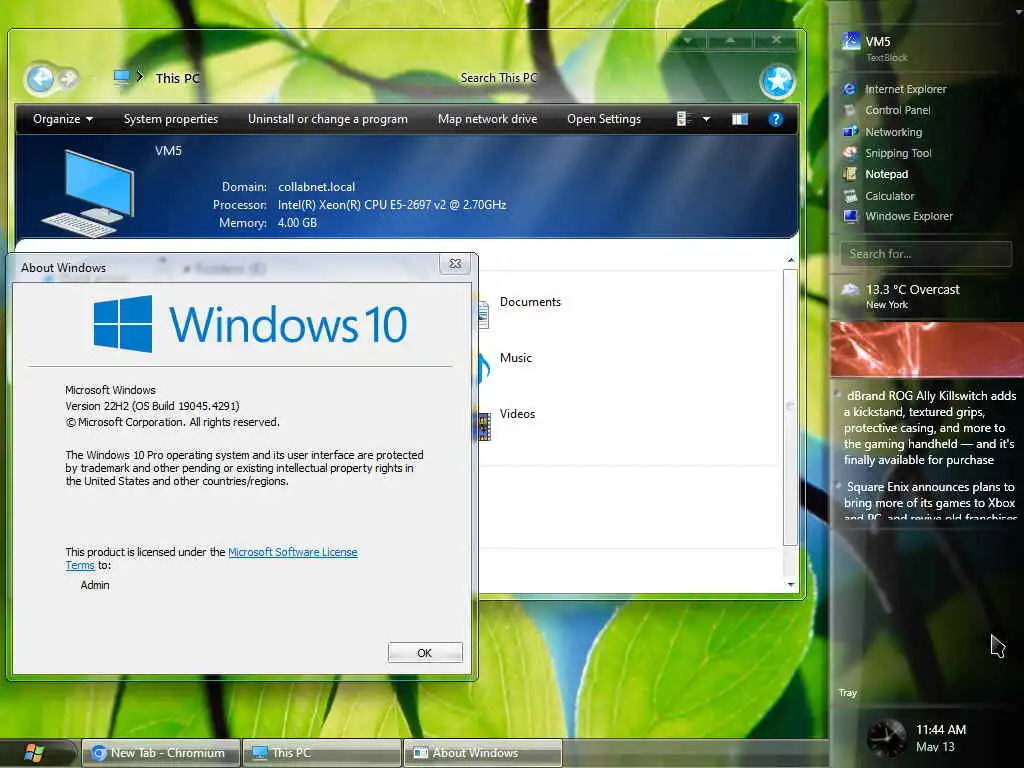Switch to About Windows taskbar button

(x=482, y=753)
